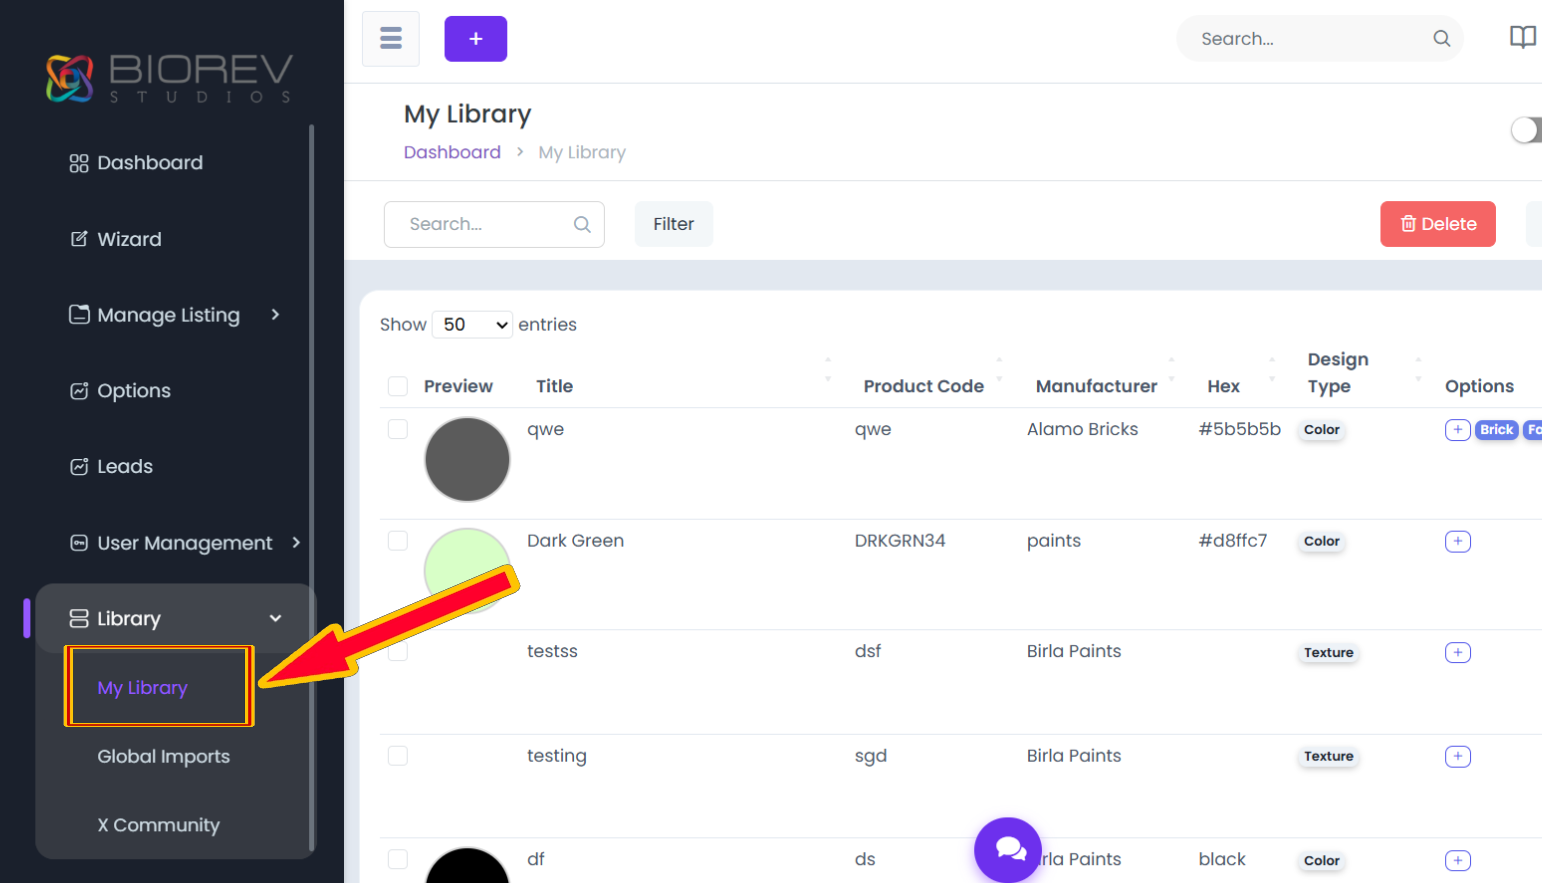Screen dimensions: 1542x883
Task: Click the library search magnifier icon
Action: (x=582, y=224)
